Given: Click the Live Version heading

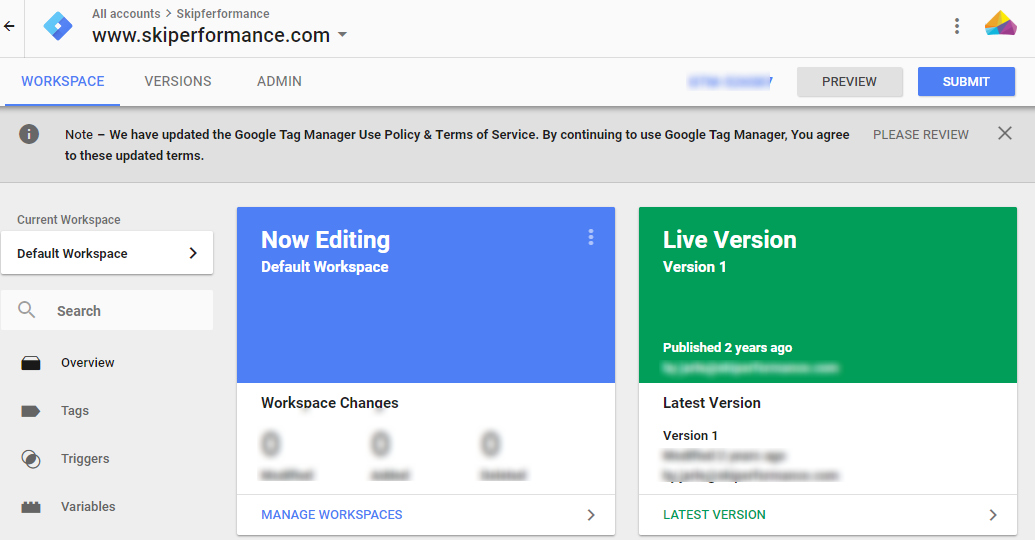Looking at the screenshot, I should pyautogui.click(x=729, y=240).
